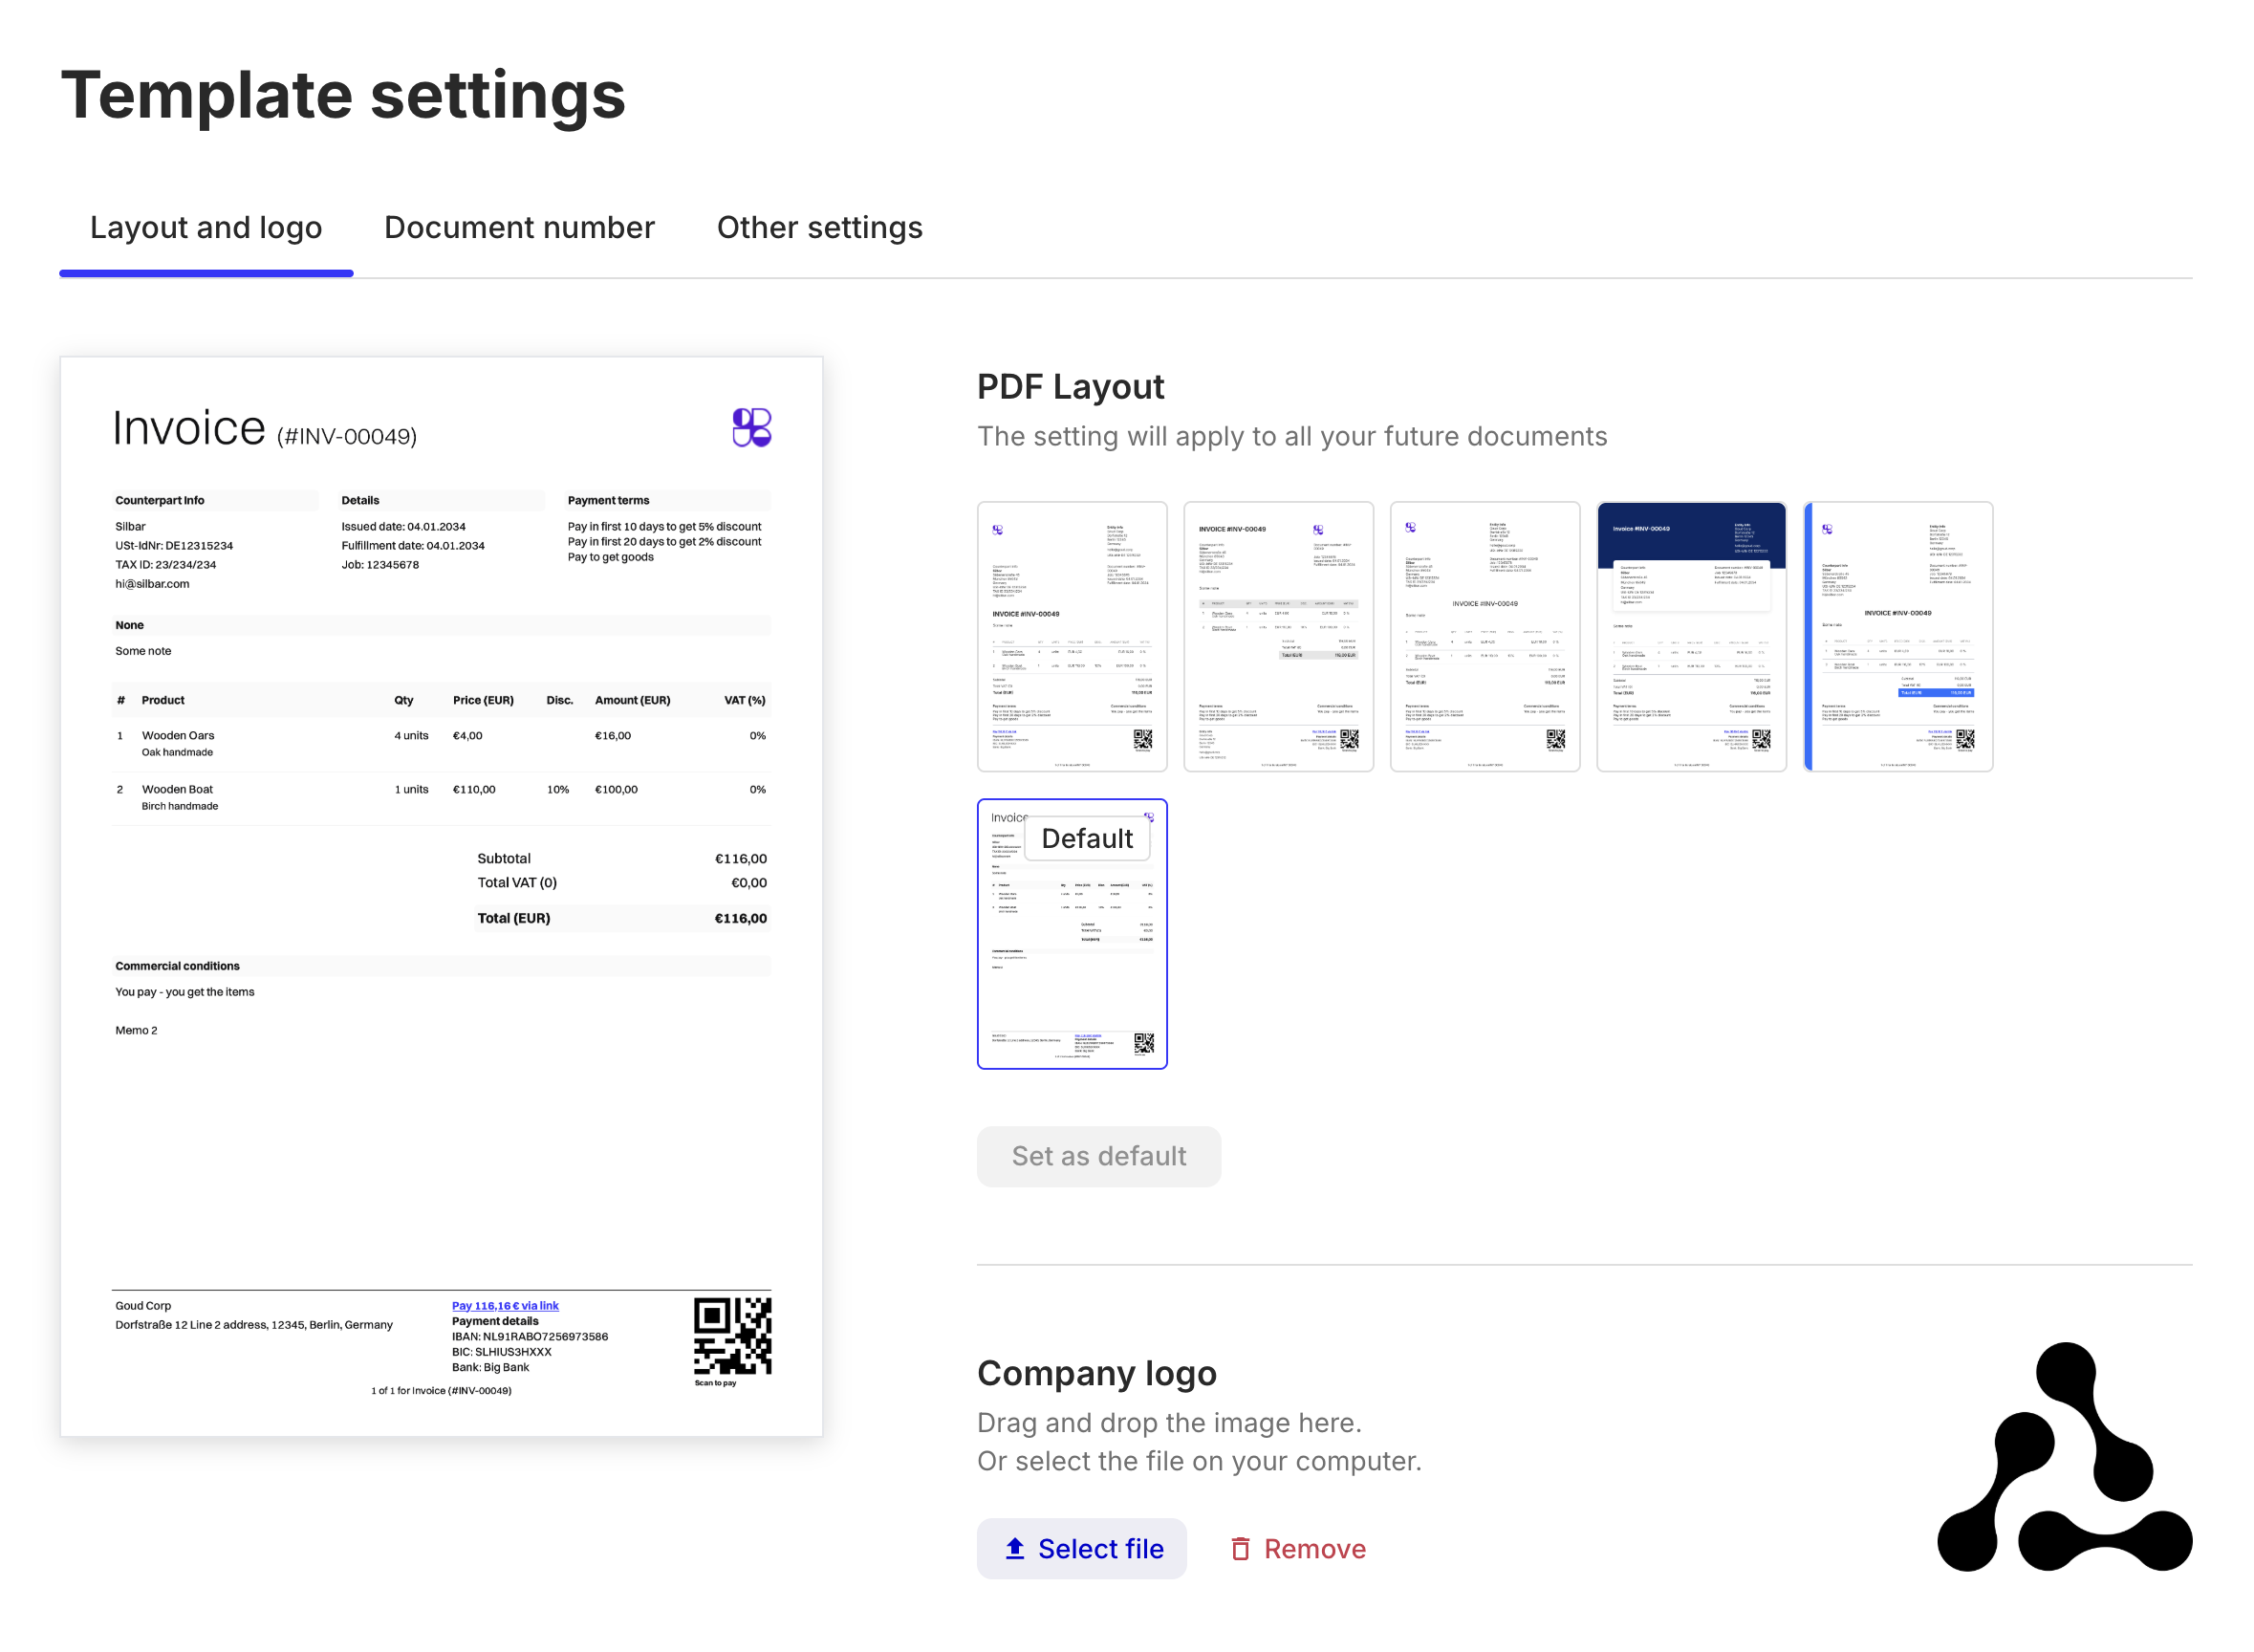
Task: Select the first classic PDF layout thumbnail
Action: pos(1072,637)
